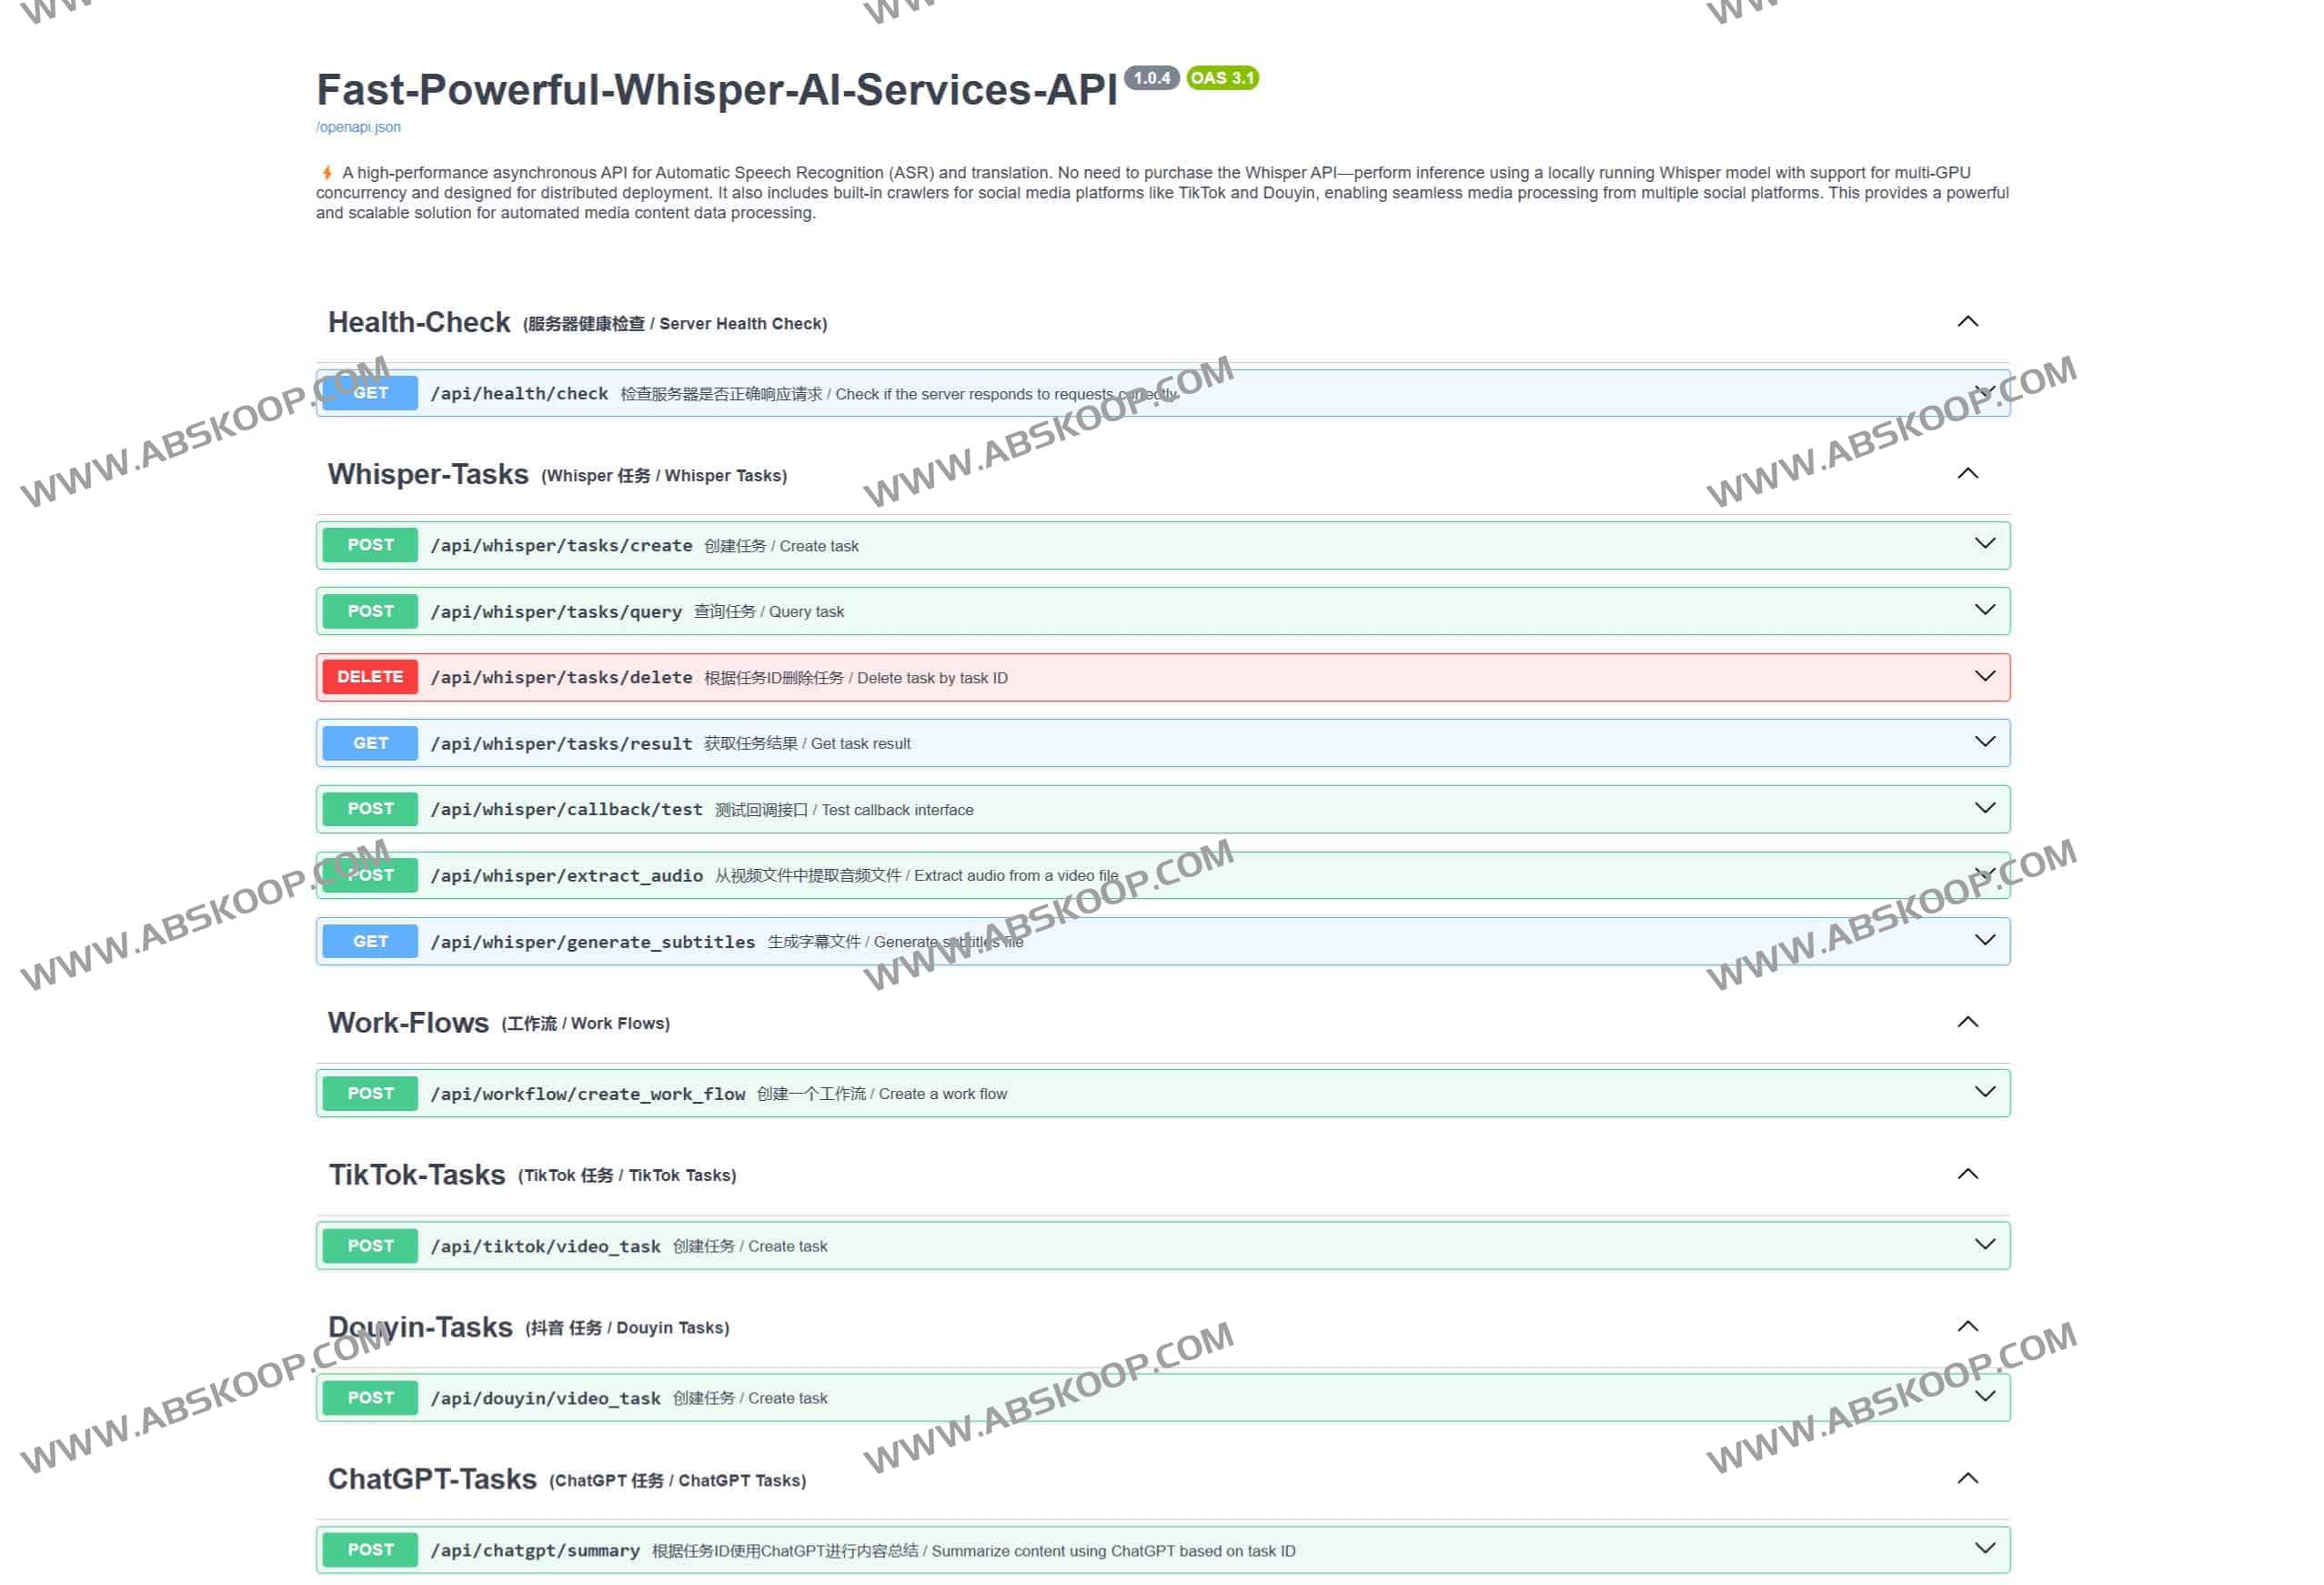
Task: Open the /openapi.json link
Action: (x=358, y=127)
